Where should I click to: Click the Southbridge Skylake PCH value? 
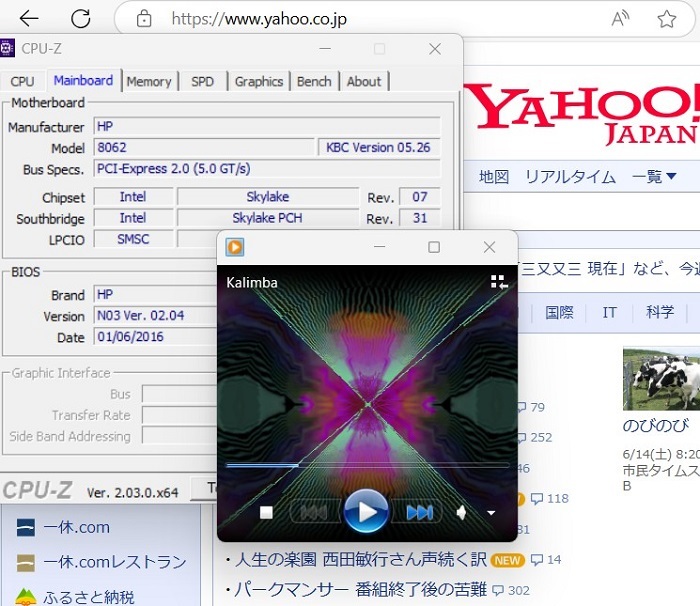[x=268, y=218]
